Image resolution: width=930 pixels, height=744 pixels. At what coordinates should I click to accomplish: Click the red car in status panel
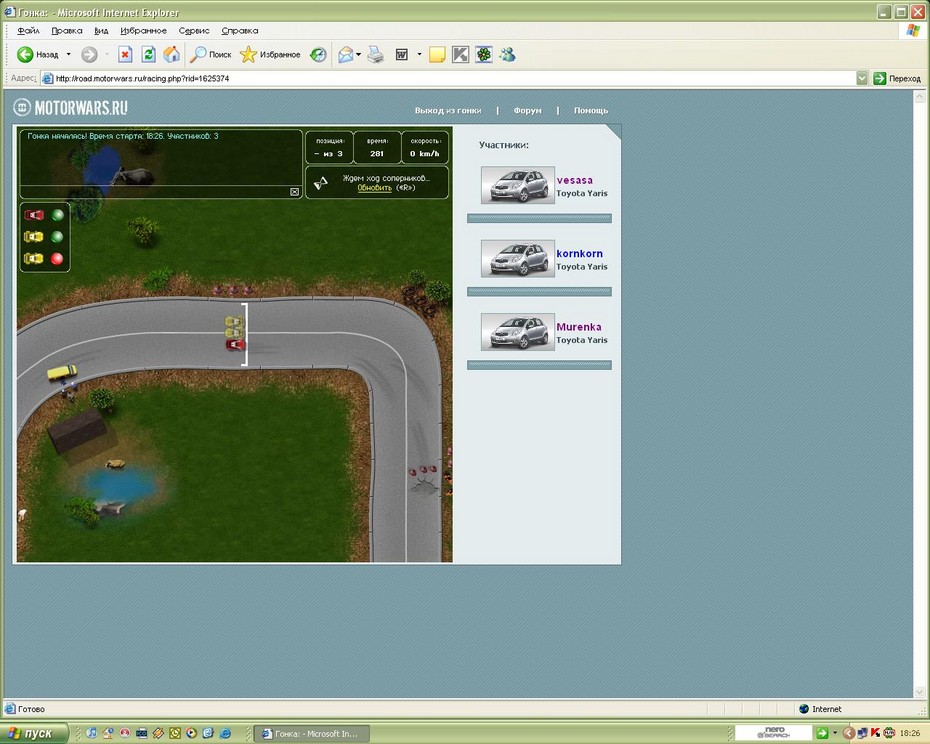[x=34, y=215]
